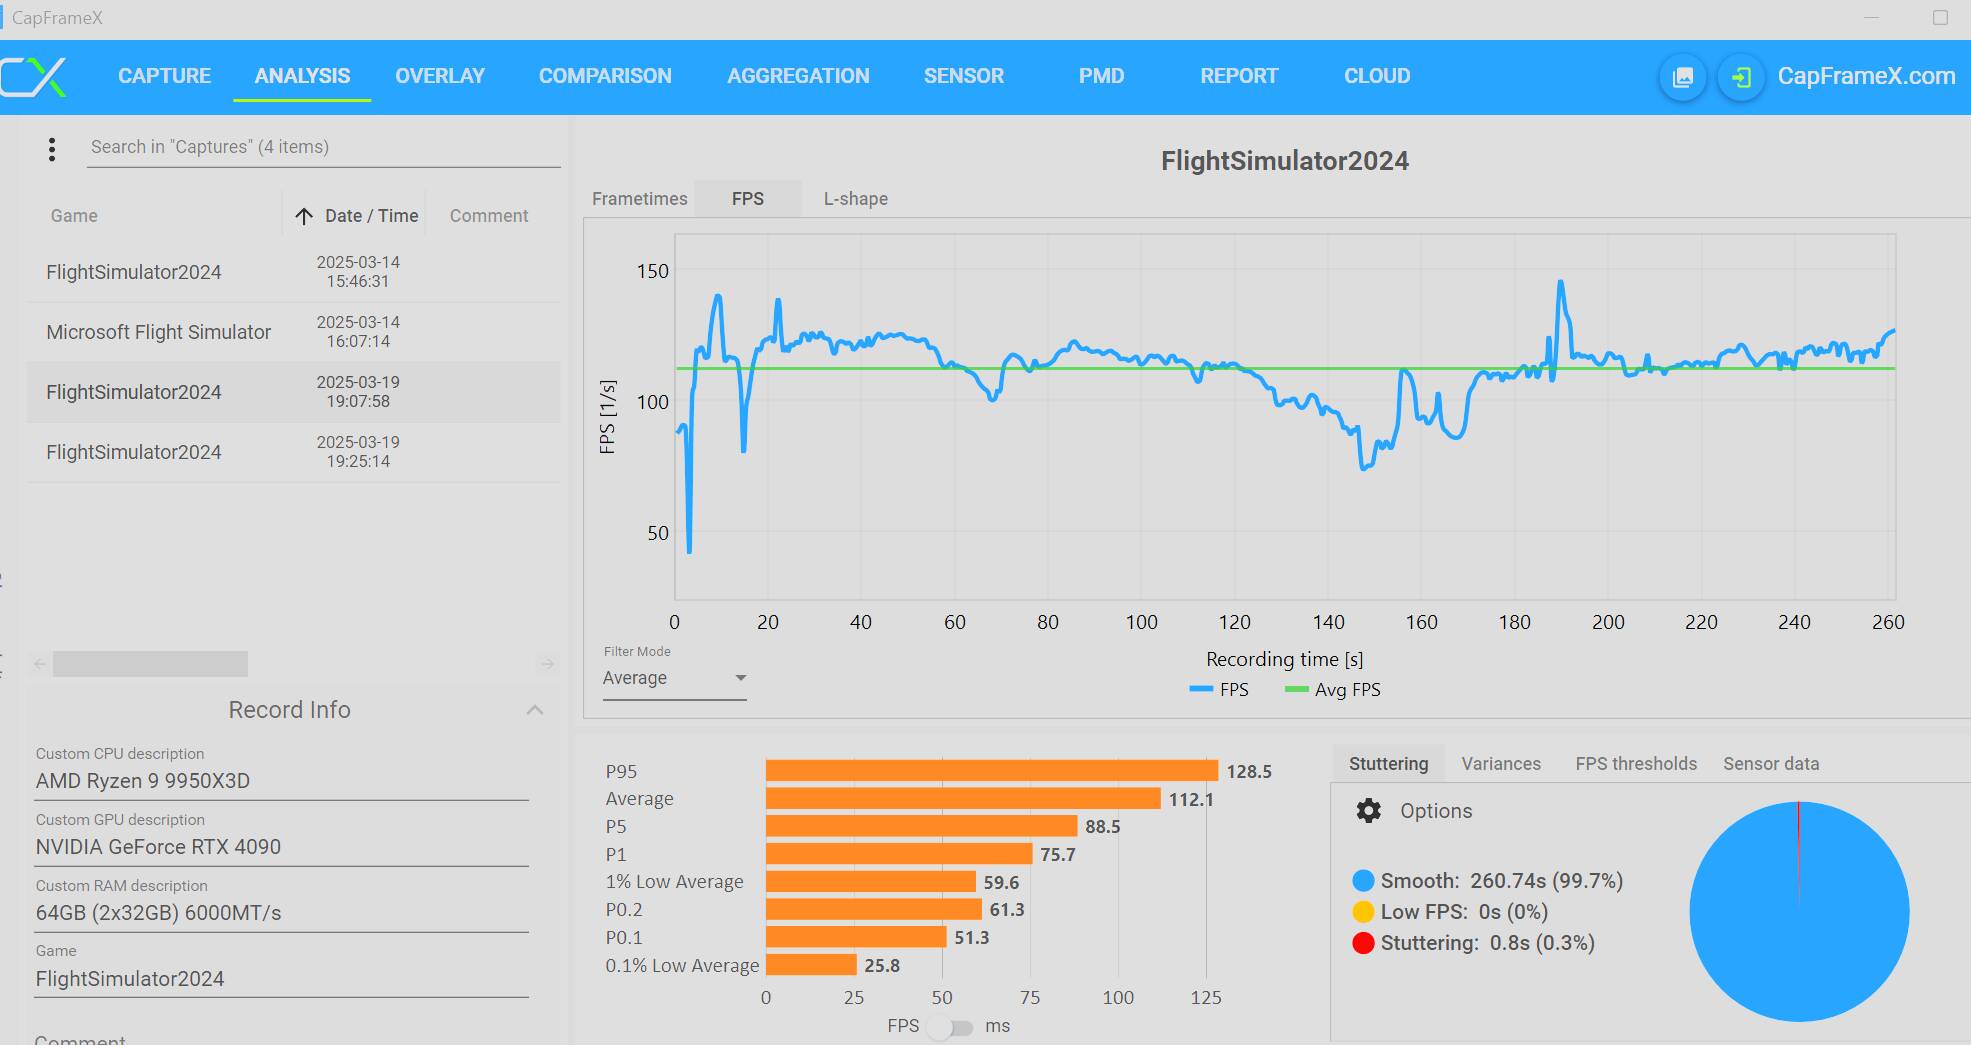
Task: Switch to the SENSOR tab
Action: 964,76
